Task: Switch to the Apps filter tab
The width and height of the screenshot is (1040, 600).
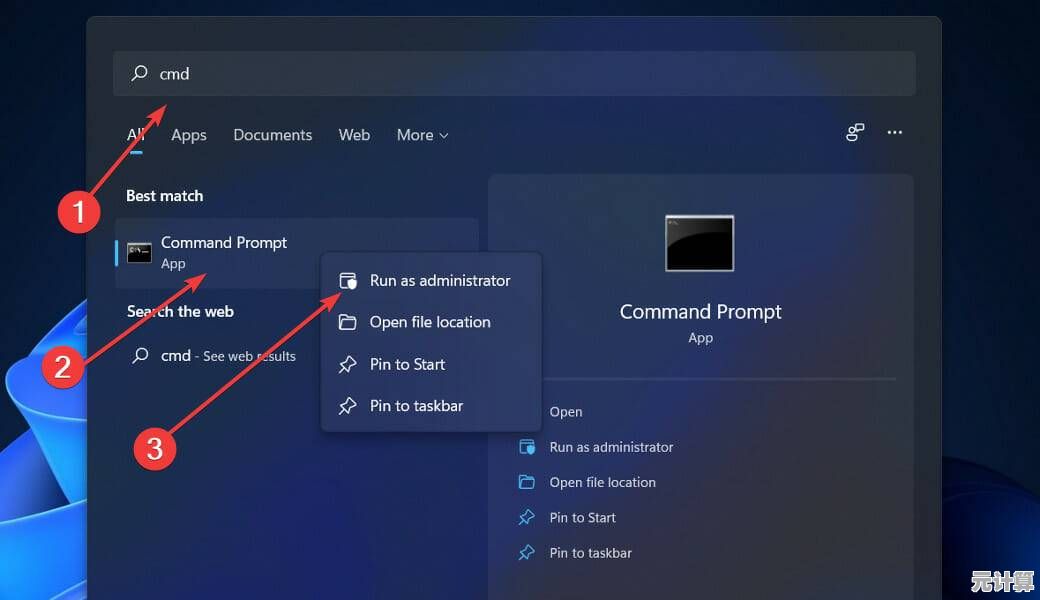Action: [188, 135]
